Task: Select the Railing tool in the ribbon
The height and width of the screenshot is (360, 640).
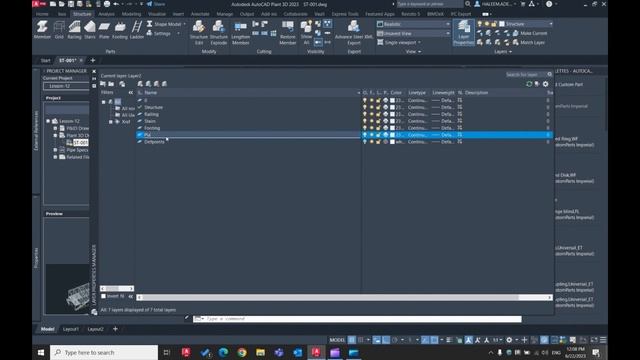Action: (x=74, y=30)
